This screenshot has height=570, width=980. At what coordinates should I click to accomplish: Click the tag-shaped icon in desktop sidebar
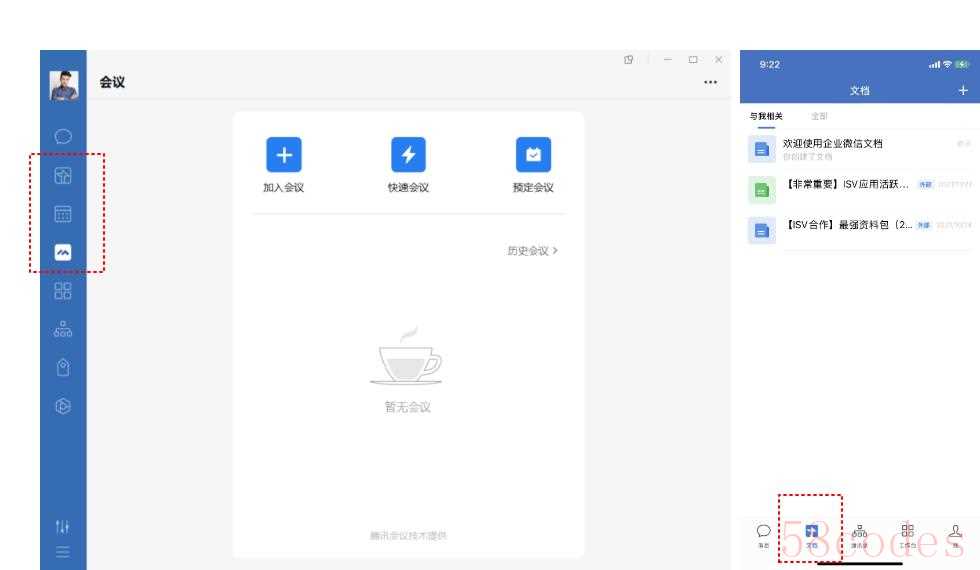63,368
